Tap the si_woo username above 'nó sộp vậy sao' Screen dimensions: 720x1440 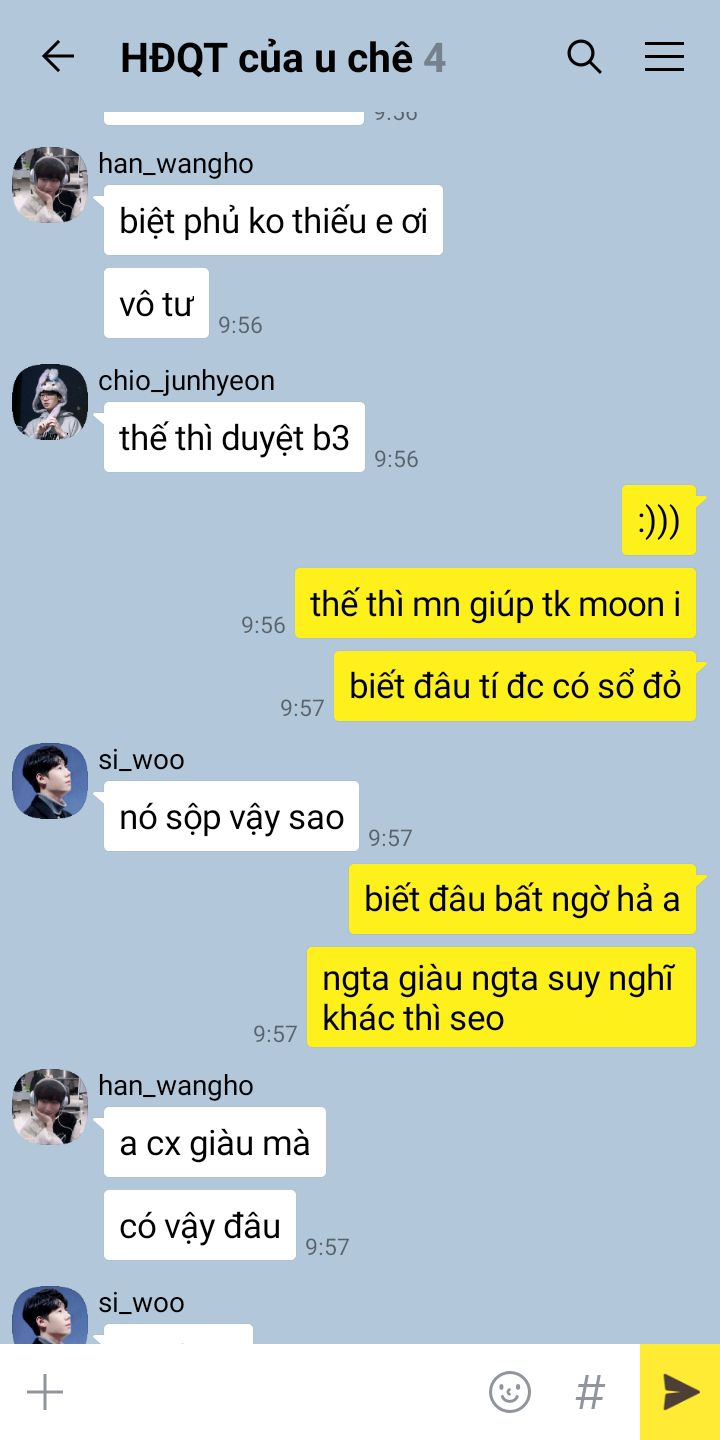click(x=141, y=760)
